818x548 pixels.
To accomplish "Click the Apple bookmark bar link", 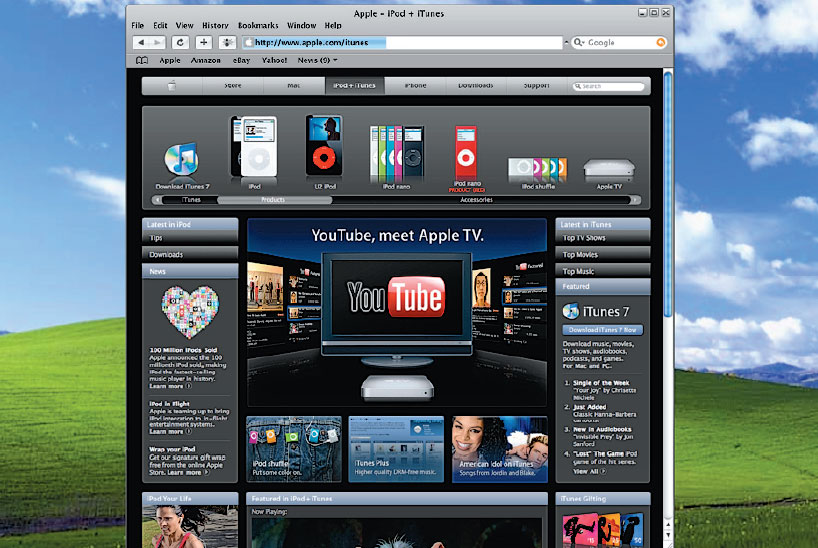I will coord(170,60).
